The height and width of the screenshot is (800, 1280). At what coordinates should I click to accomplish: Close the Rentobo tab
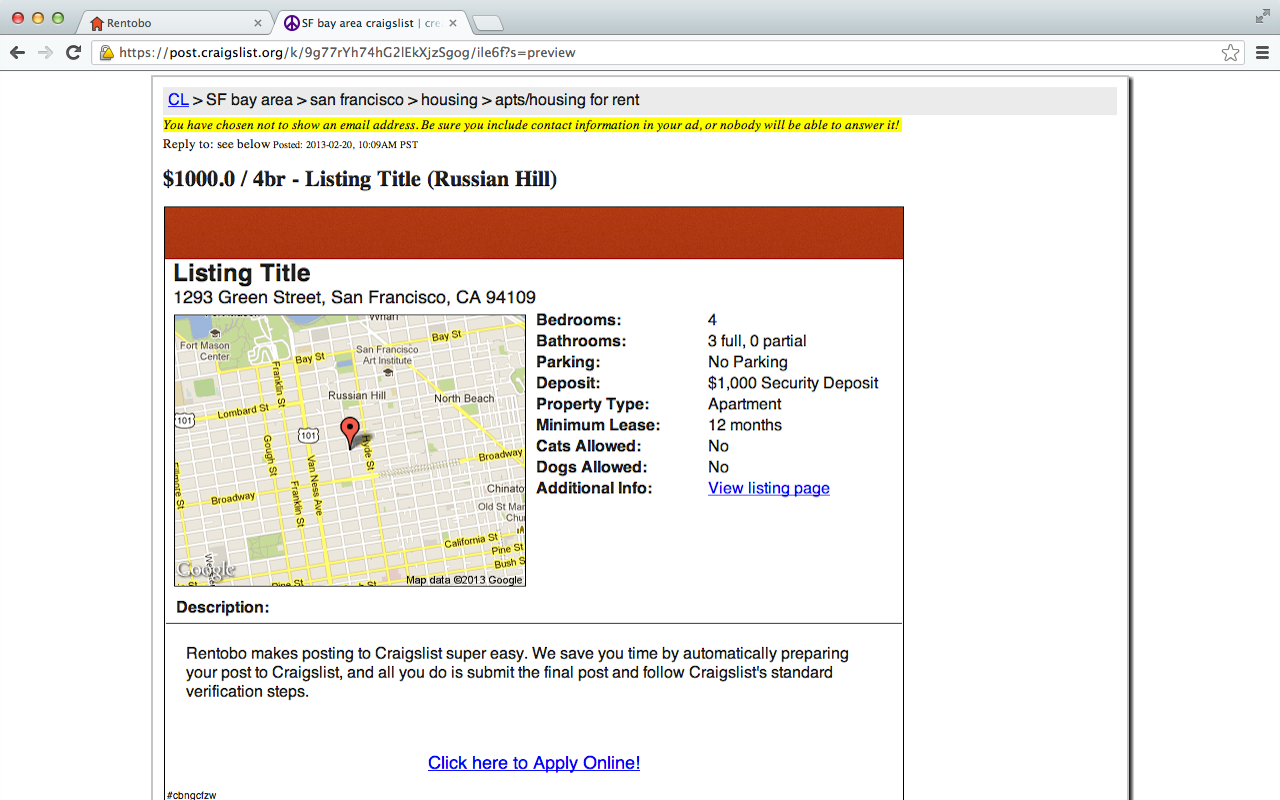[258, 22]
